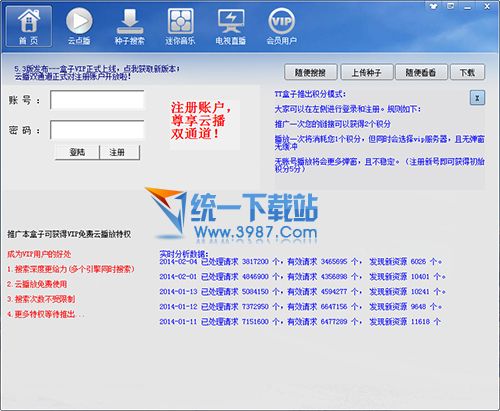Click the 4.更多特权等待推出 benefit line
This screenshot has height=411, width=500.
(x=46, y=314)
